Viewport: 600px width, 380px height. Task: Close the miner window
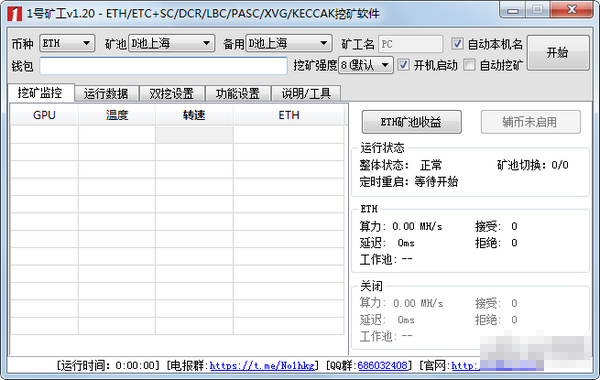click(571, 10)
